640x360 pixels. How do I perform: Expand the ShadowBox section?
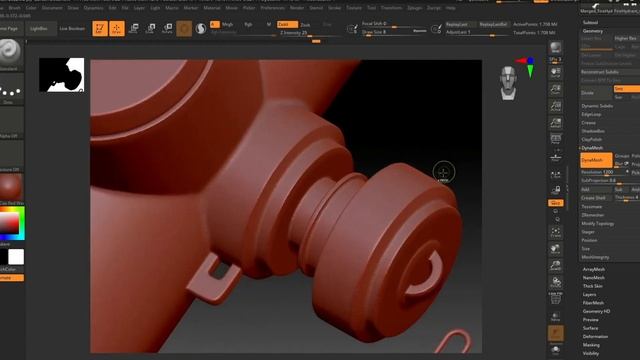(593, 131)
